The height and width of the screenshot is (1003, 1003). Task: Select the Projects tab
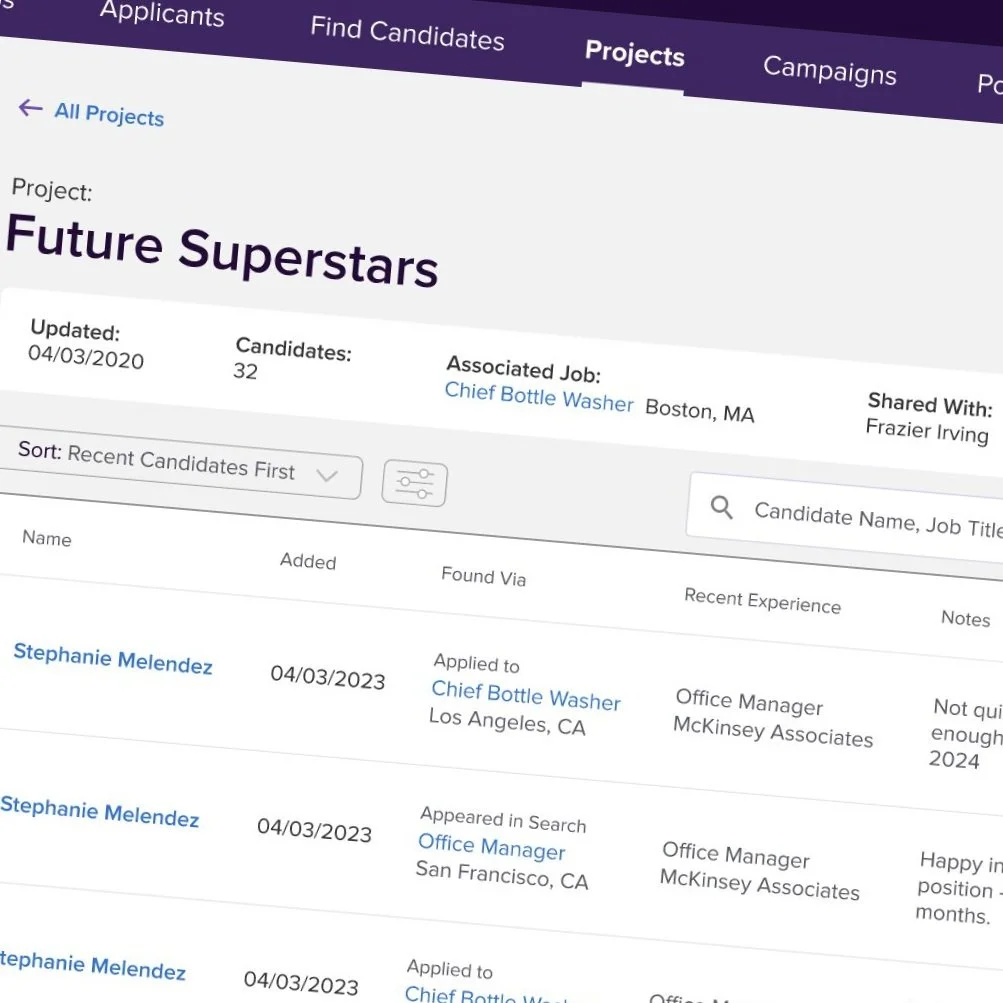pos(635,54)
